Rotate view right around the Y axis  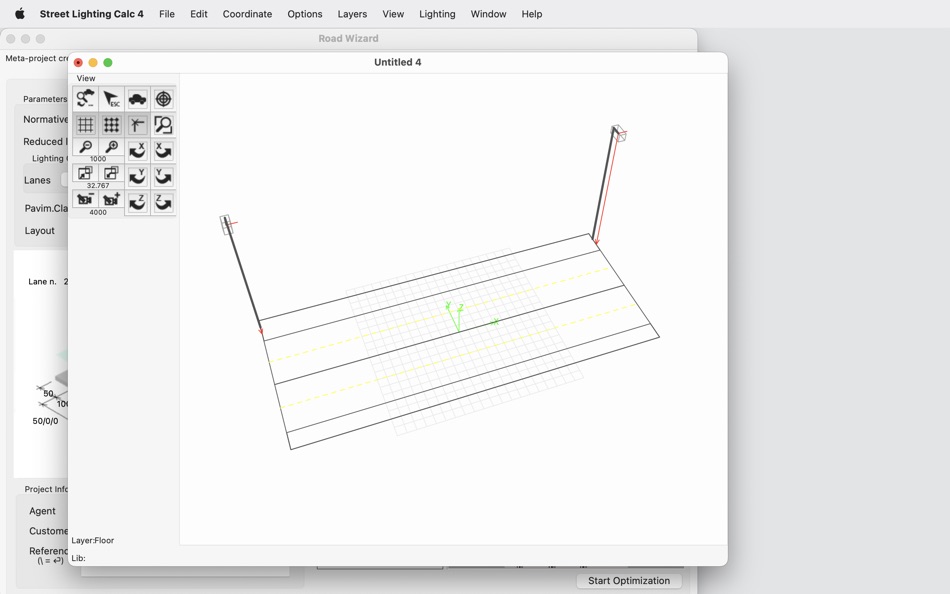coord(164,176)
